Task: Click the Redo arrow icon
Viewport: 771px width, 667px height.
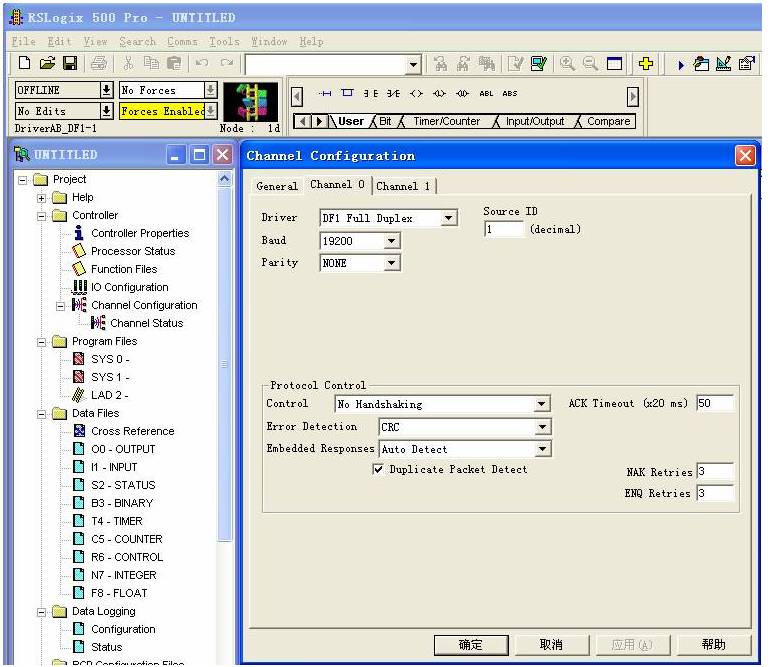Action: [x=226, y=63]
